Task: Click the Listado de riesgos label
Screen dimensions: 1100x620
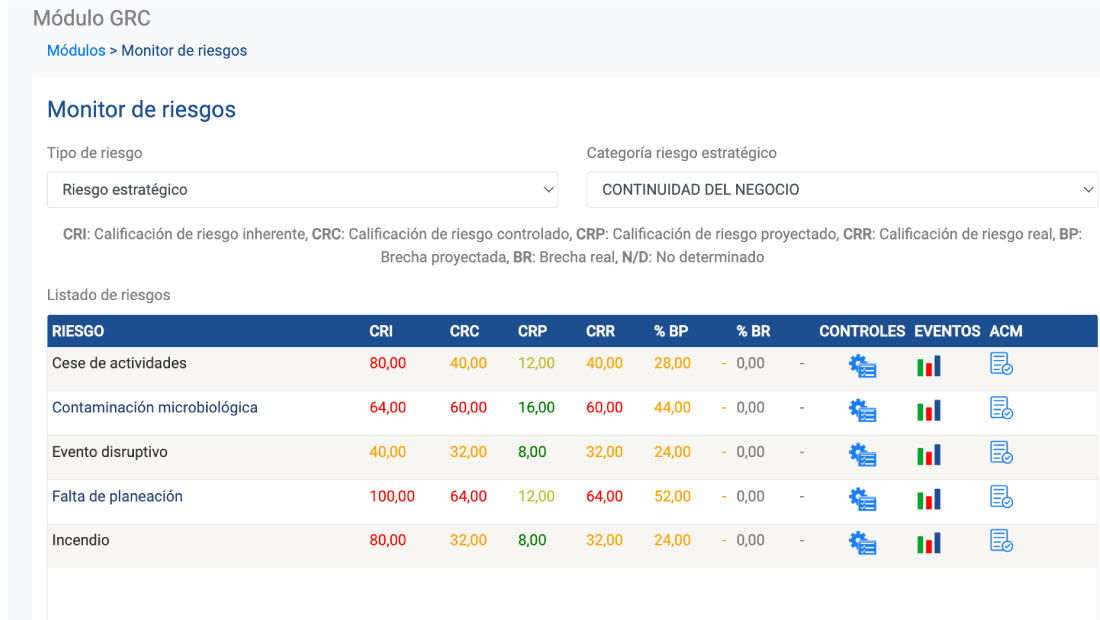Action: [x=109, y=295]
